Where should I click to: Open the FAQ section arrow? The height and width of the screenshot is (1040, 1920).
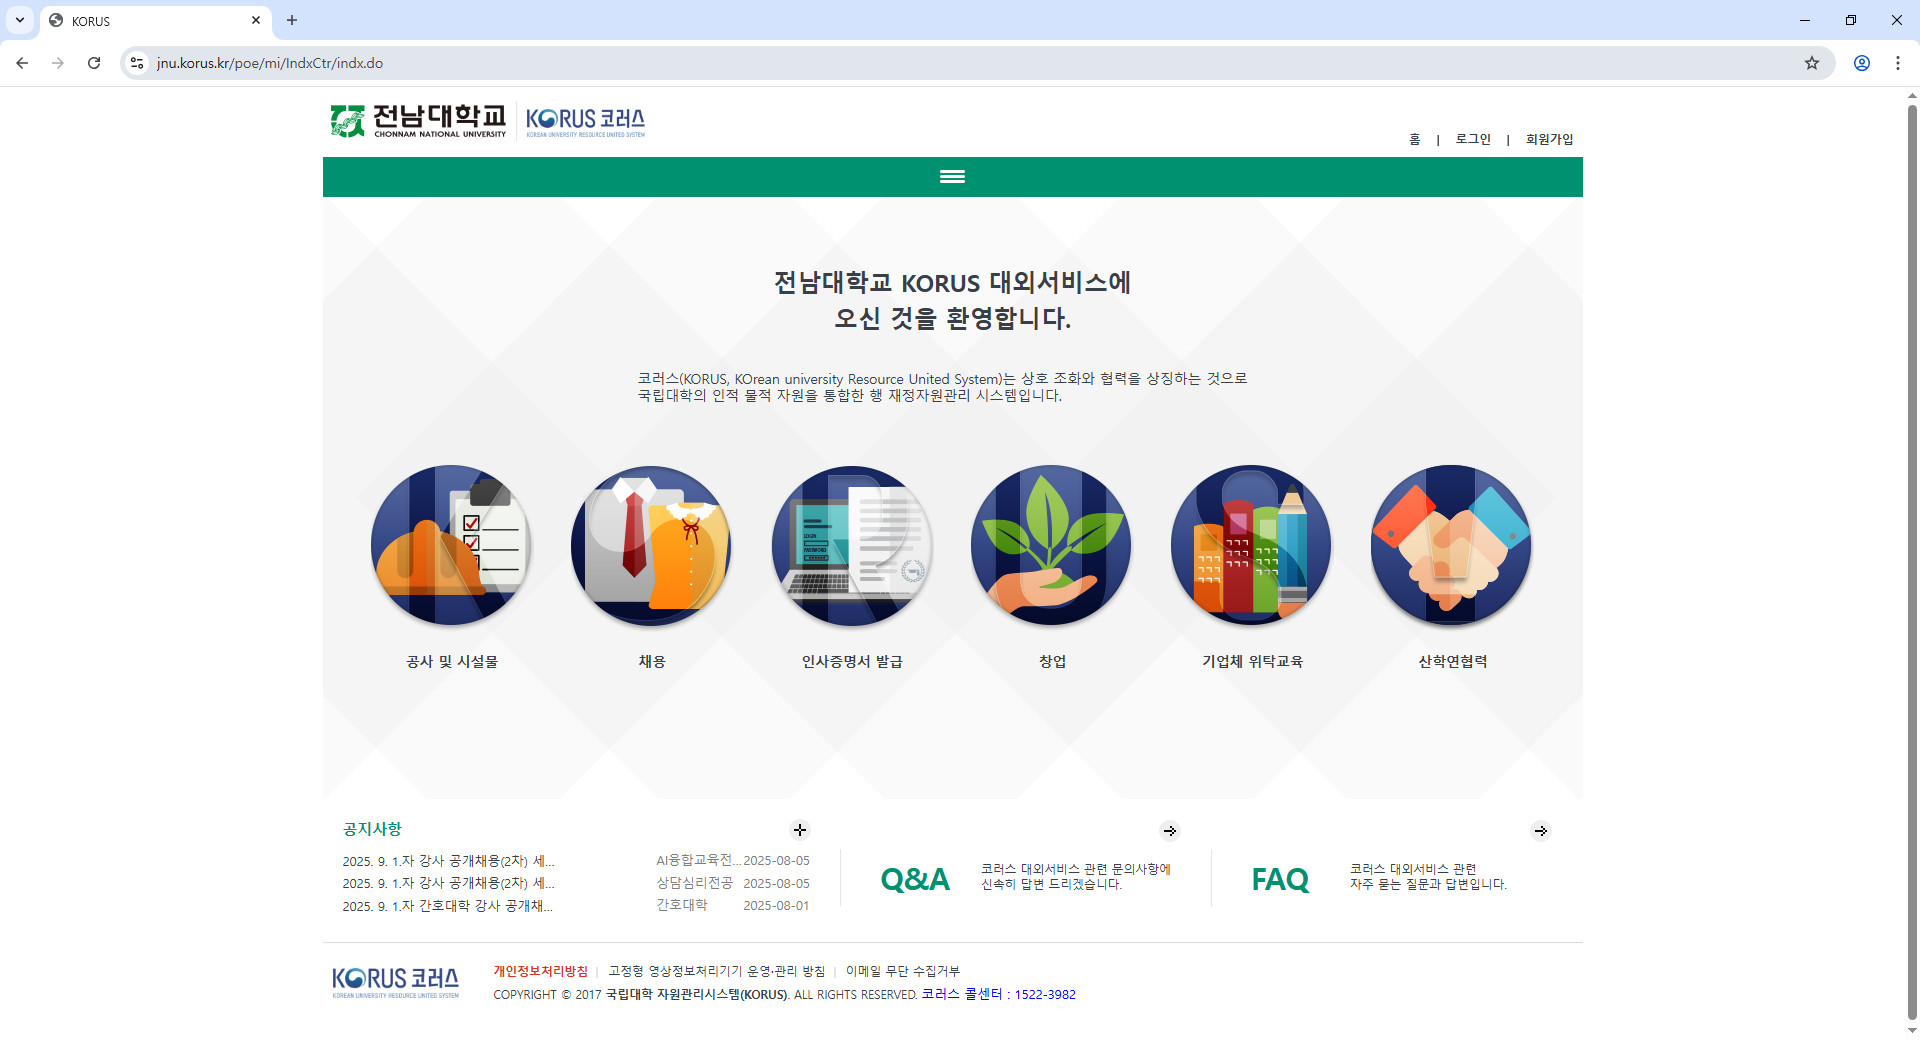click(1541, 830)
